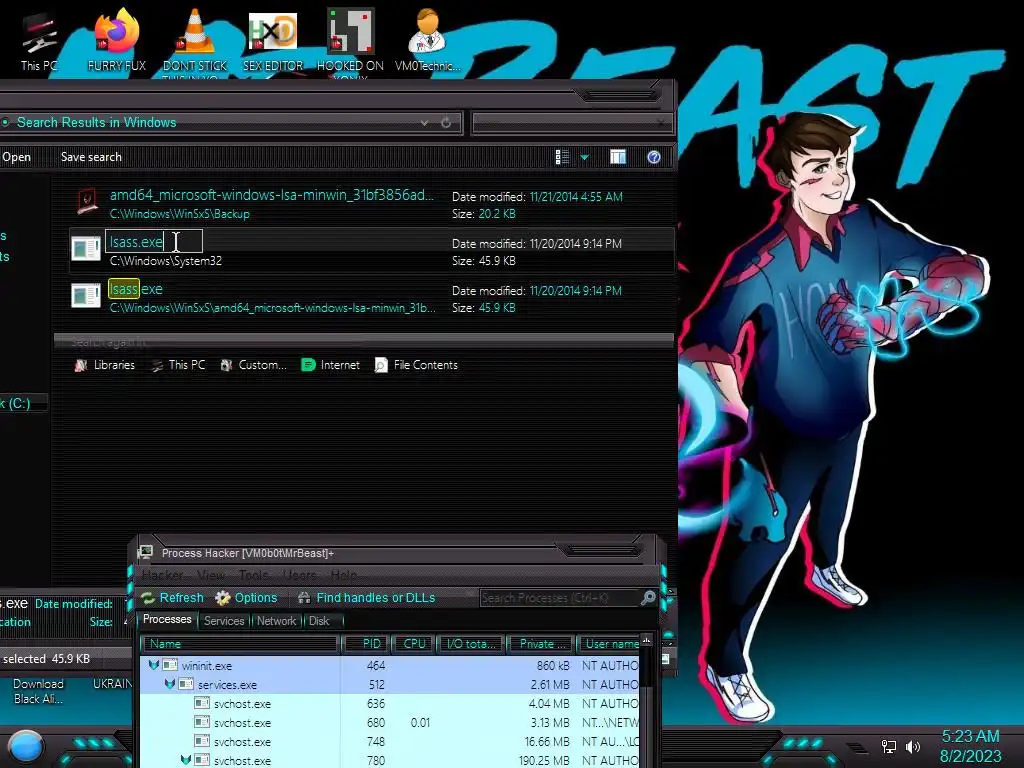Screen dimensions: 1024x768
Task: Click the taskbar clock showing 5:23 AM
Action: (970, 746)
